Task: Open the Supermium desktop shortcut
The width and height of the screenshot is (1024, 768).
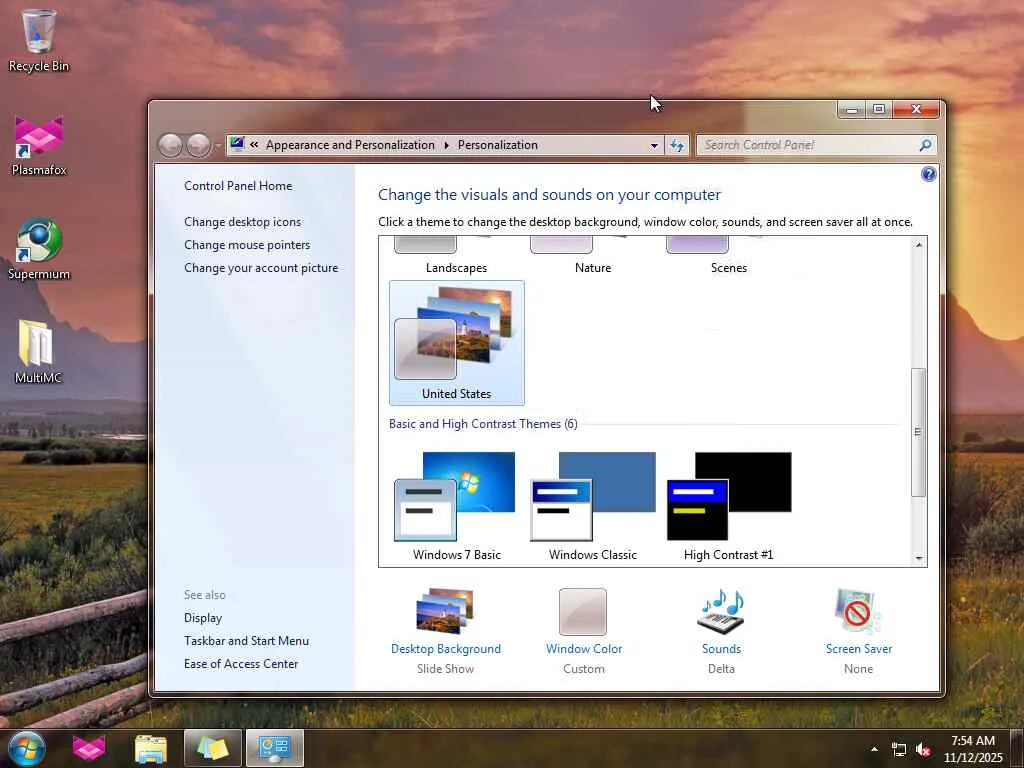Action: (39, 249)
